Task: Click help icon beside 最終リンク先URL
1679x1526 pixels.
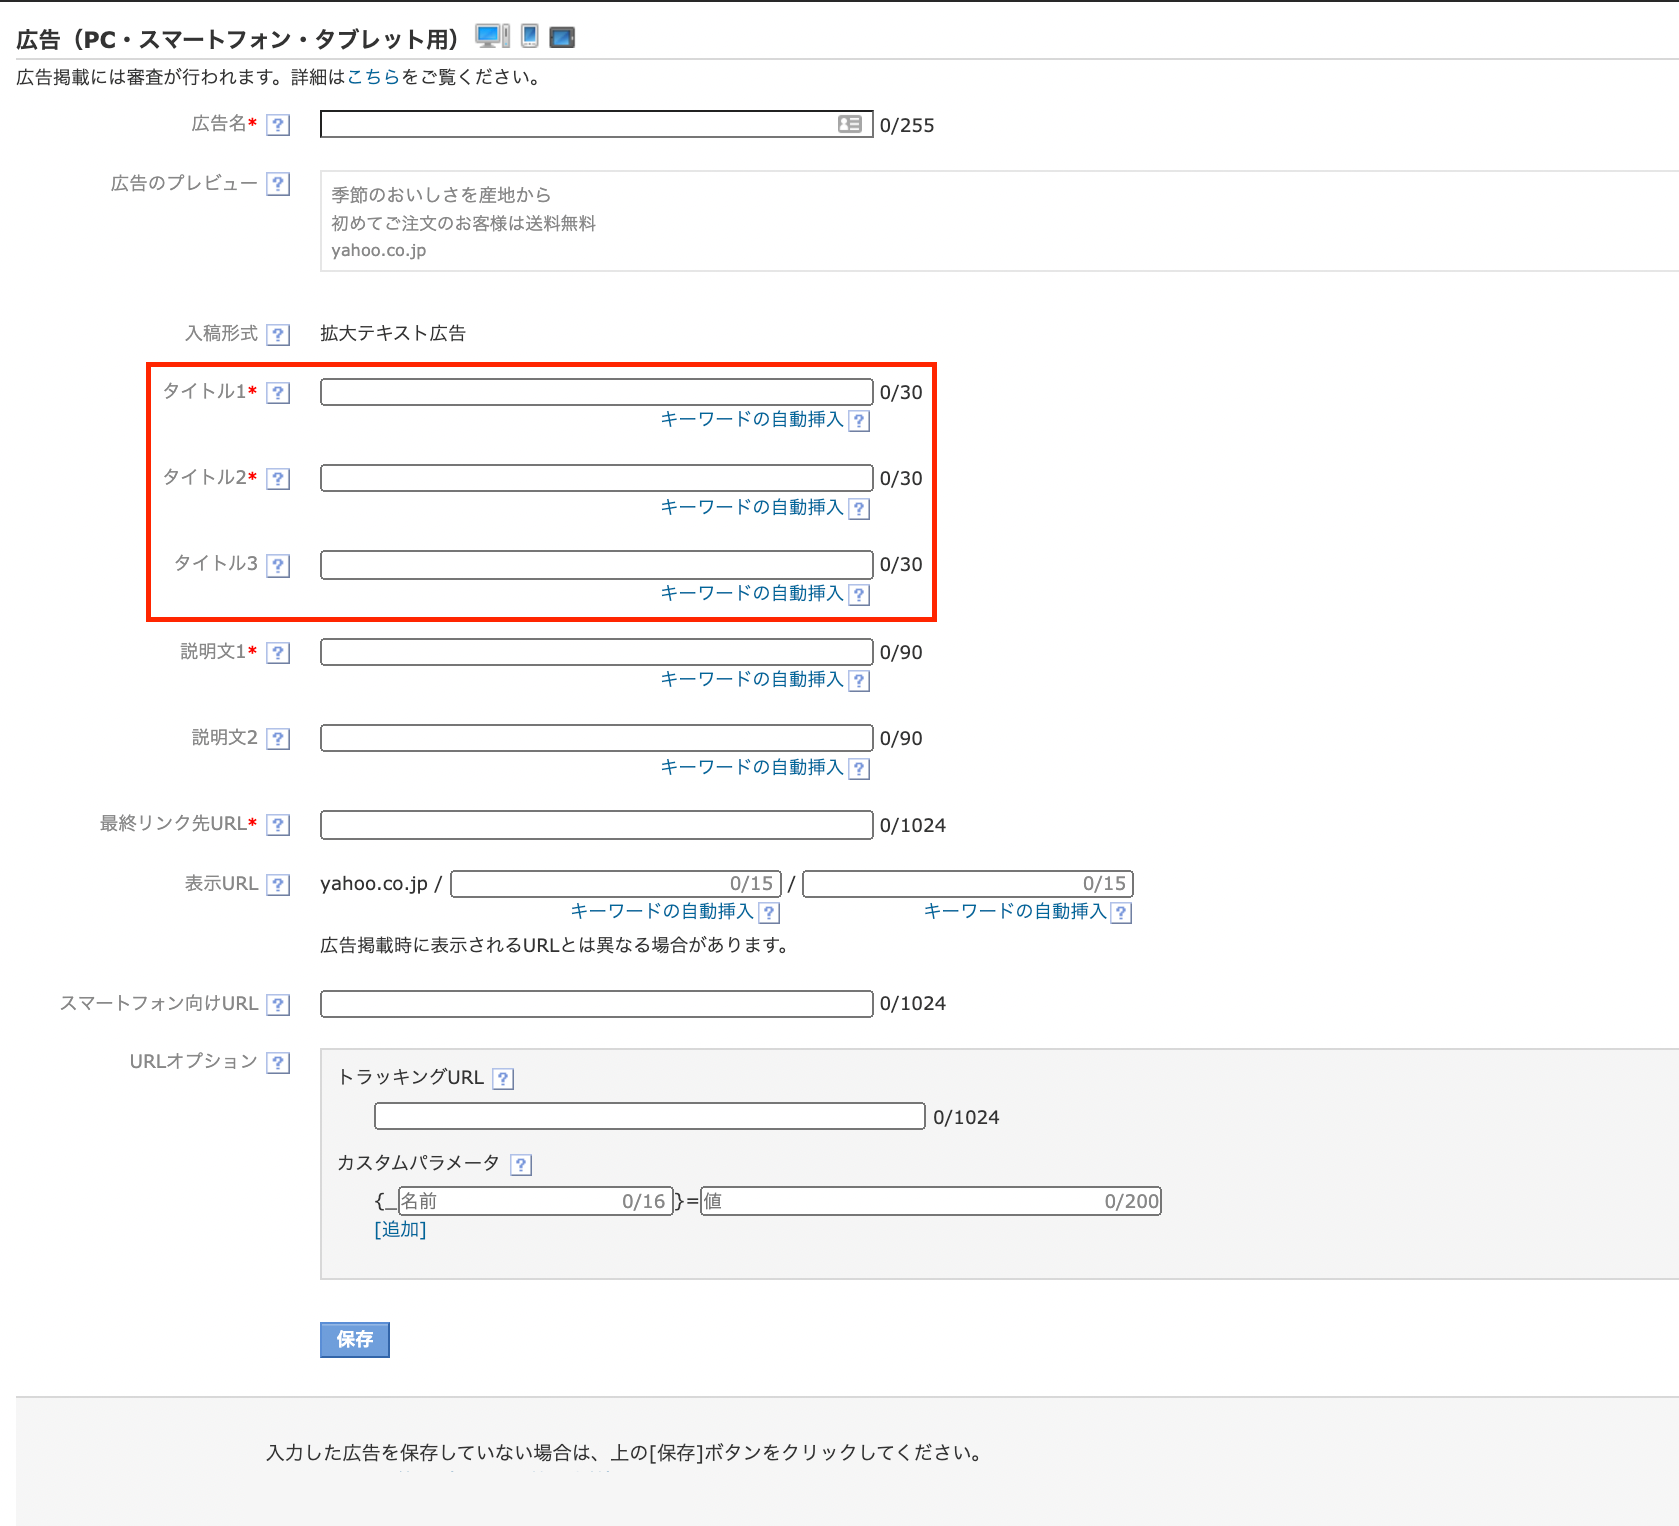Action: pyautogui.click(x=279, y=824)
